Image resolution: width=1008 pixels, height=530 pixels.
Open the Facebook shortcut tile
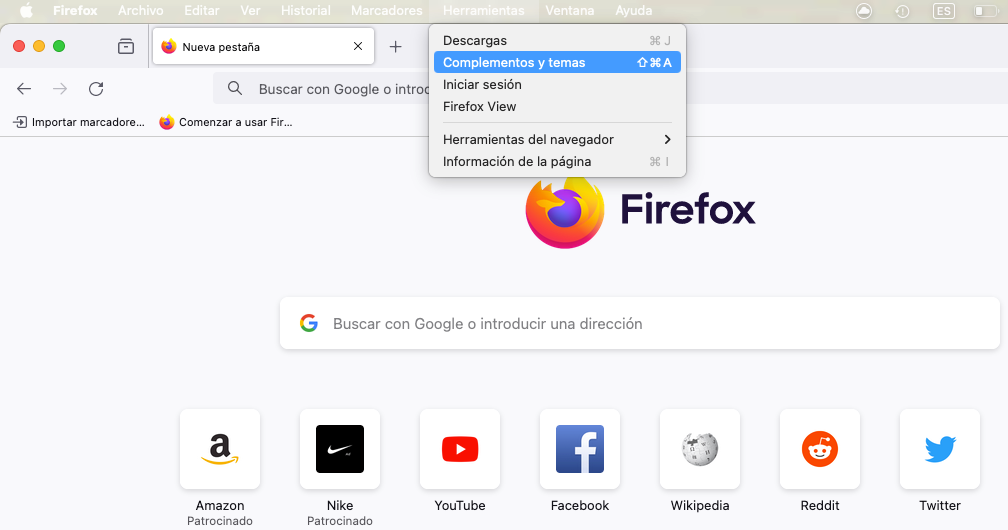580,449
